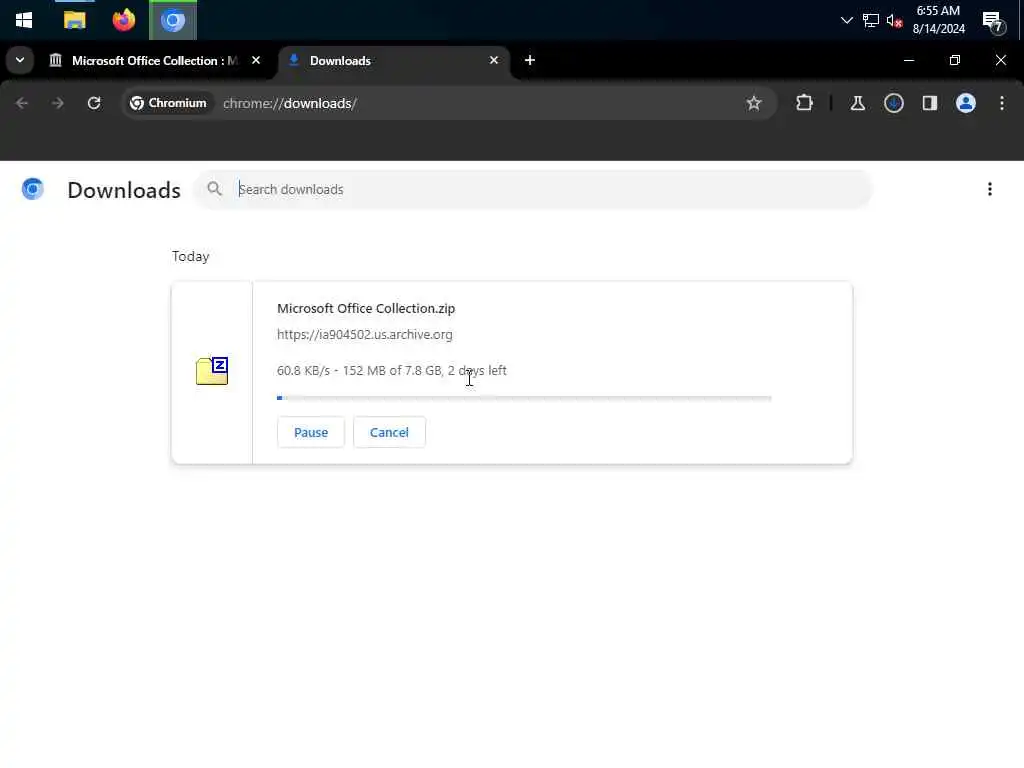1024x768 pixels.
Task: Click the Chromium site info chip
Action: 168,103
